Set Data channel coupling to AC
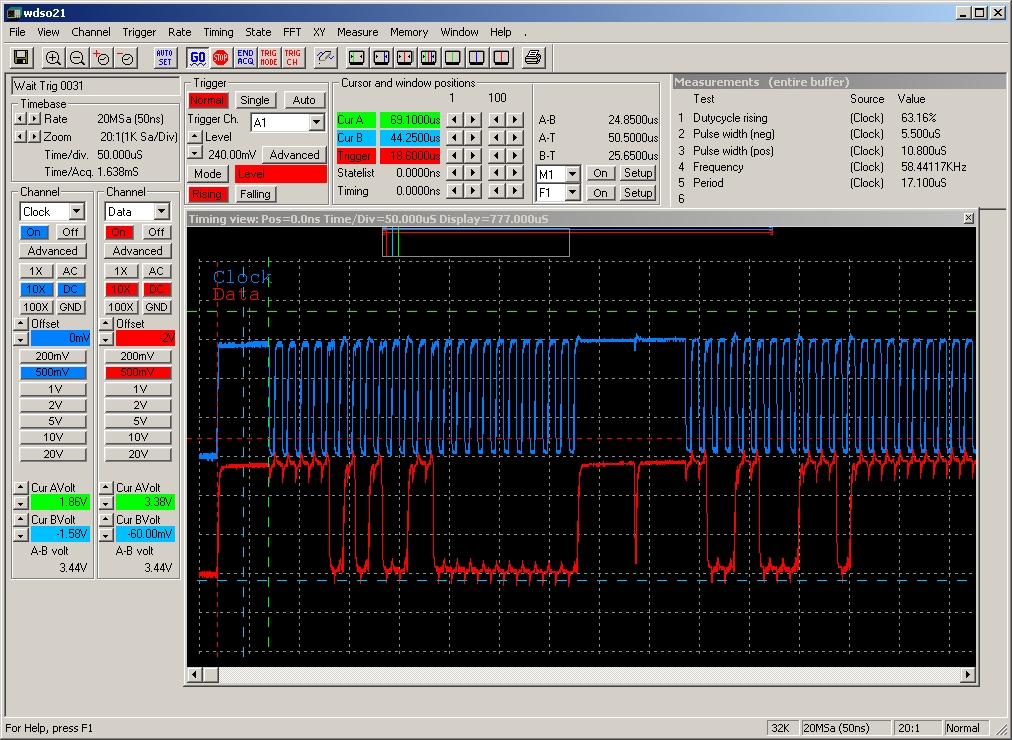The width and height of the screenshot is (1012, 740). pyautogui.click(x=156, y=272)
